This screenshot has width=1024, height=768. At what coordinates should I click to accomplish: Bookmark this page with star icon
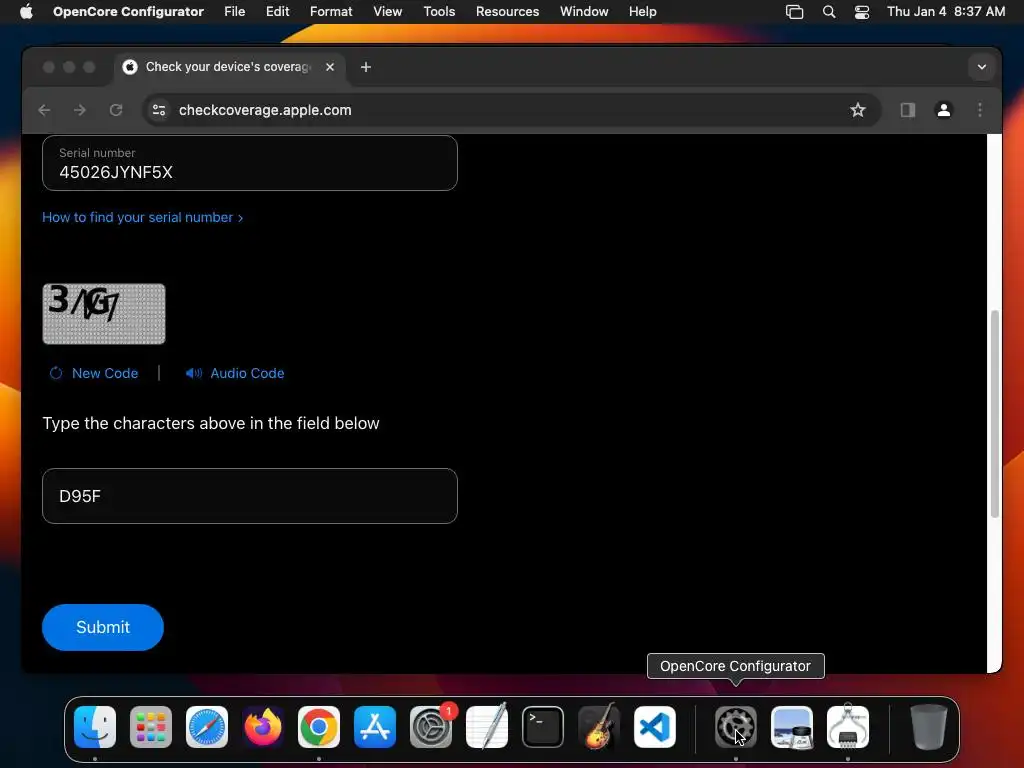click(x=857, y=110)
